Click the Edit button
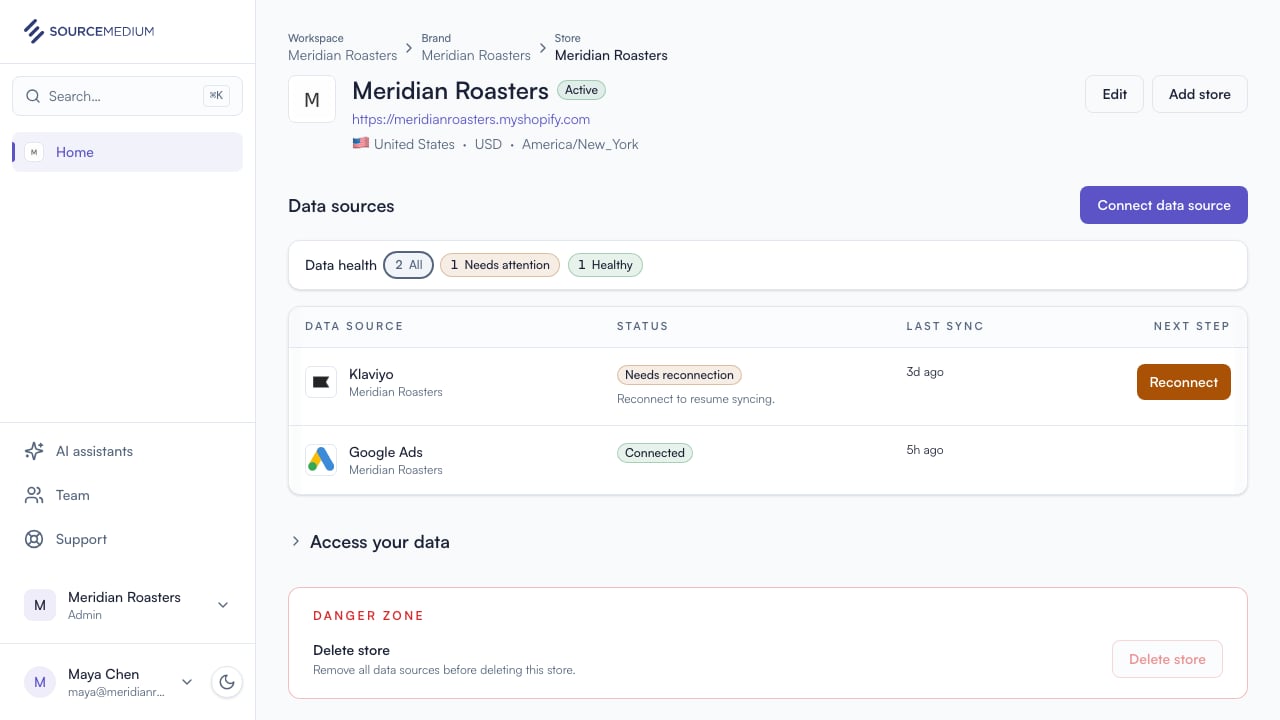This screenshot has height=720, width=1280. 1114,94
